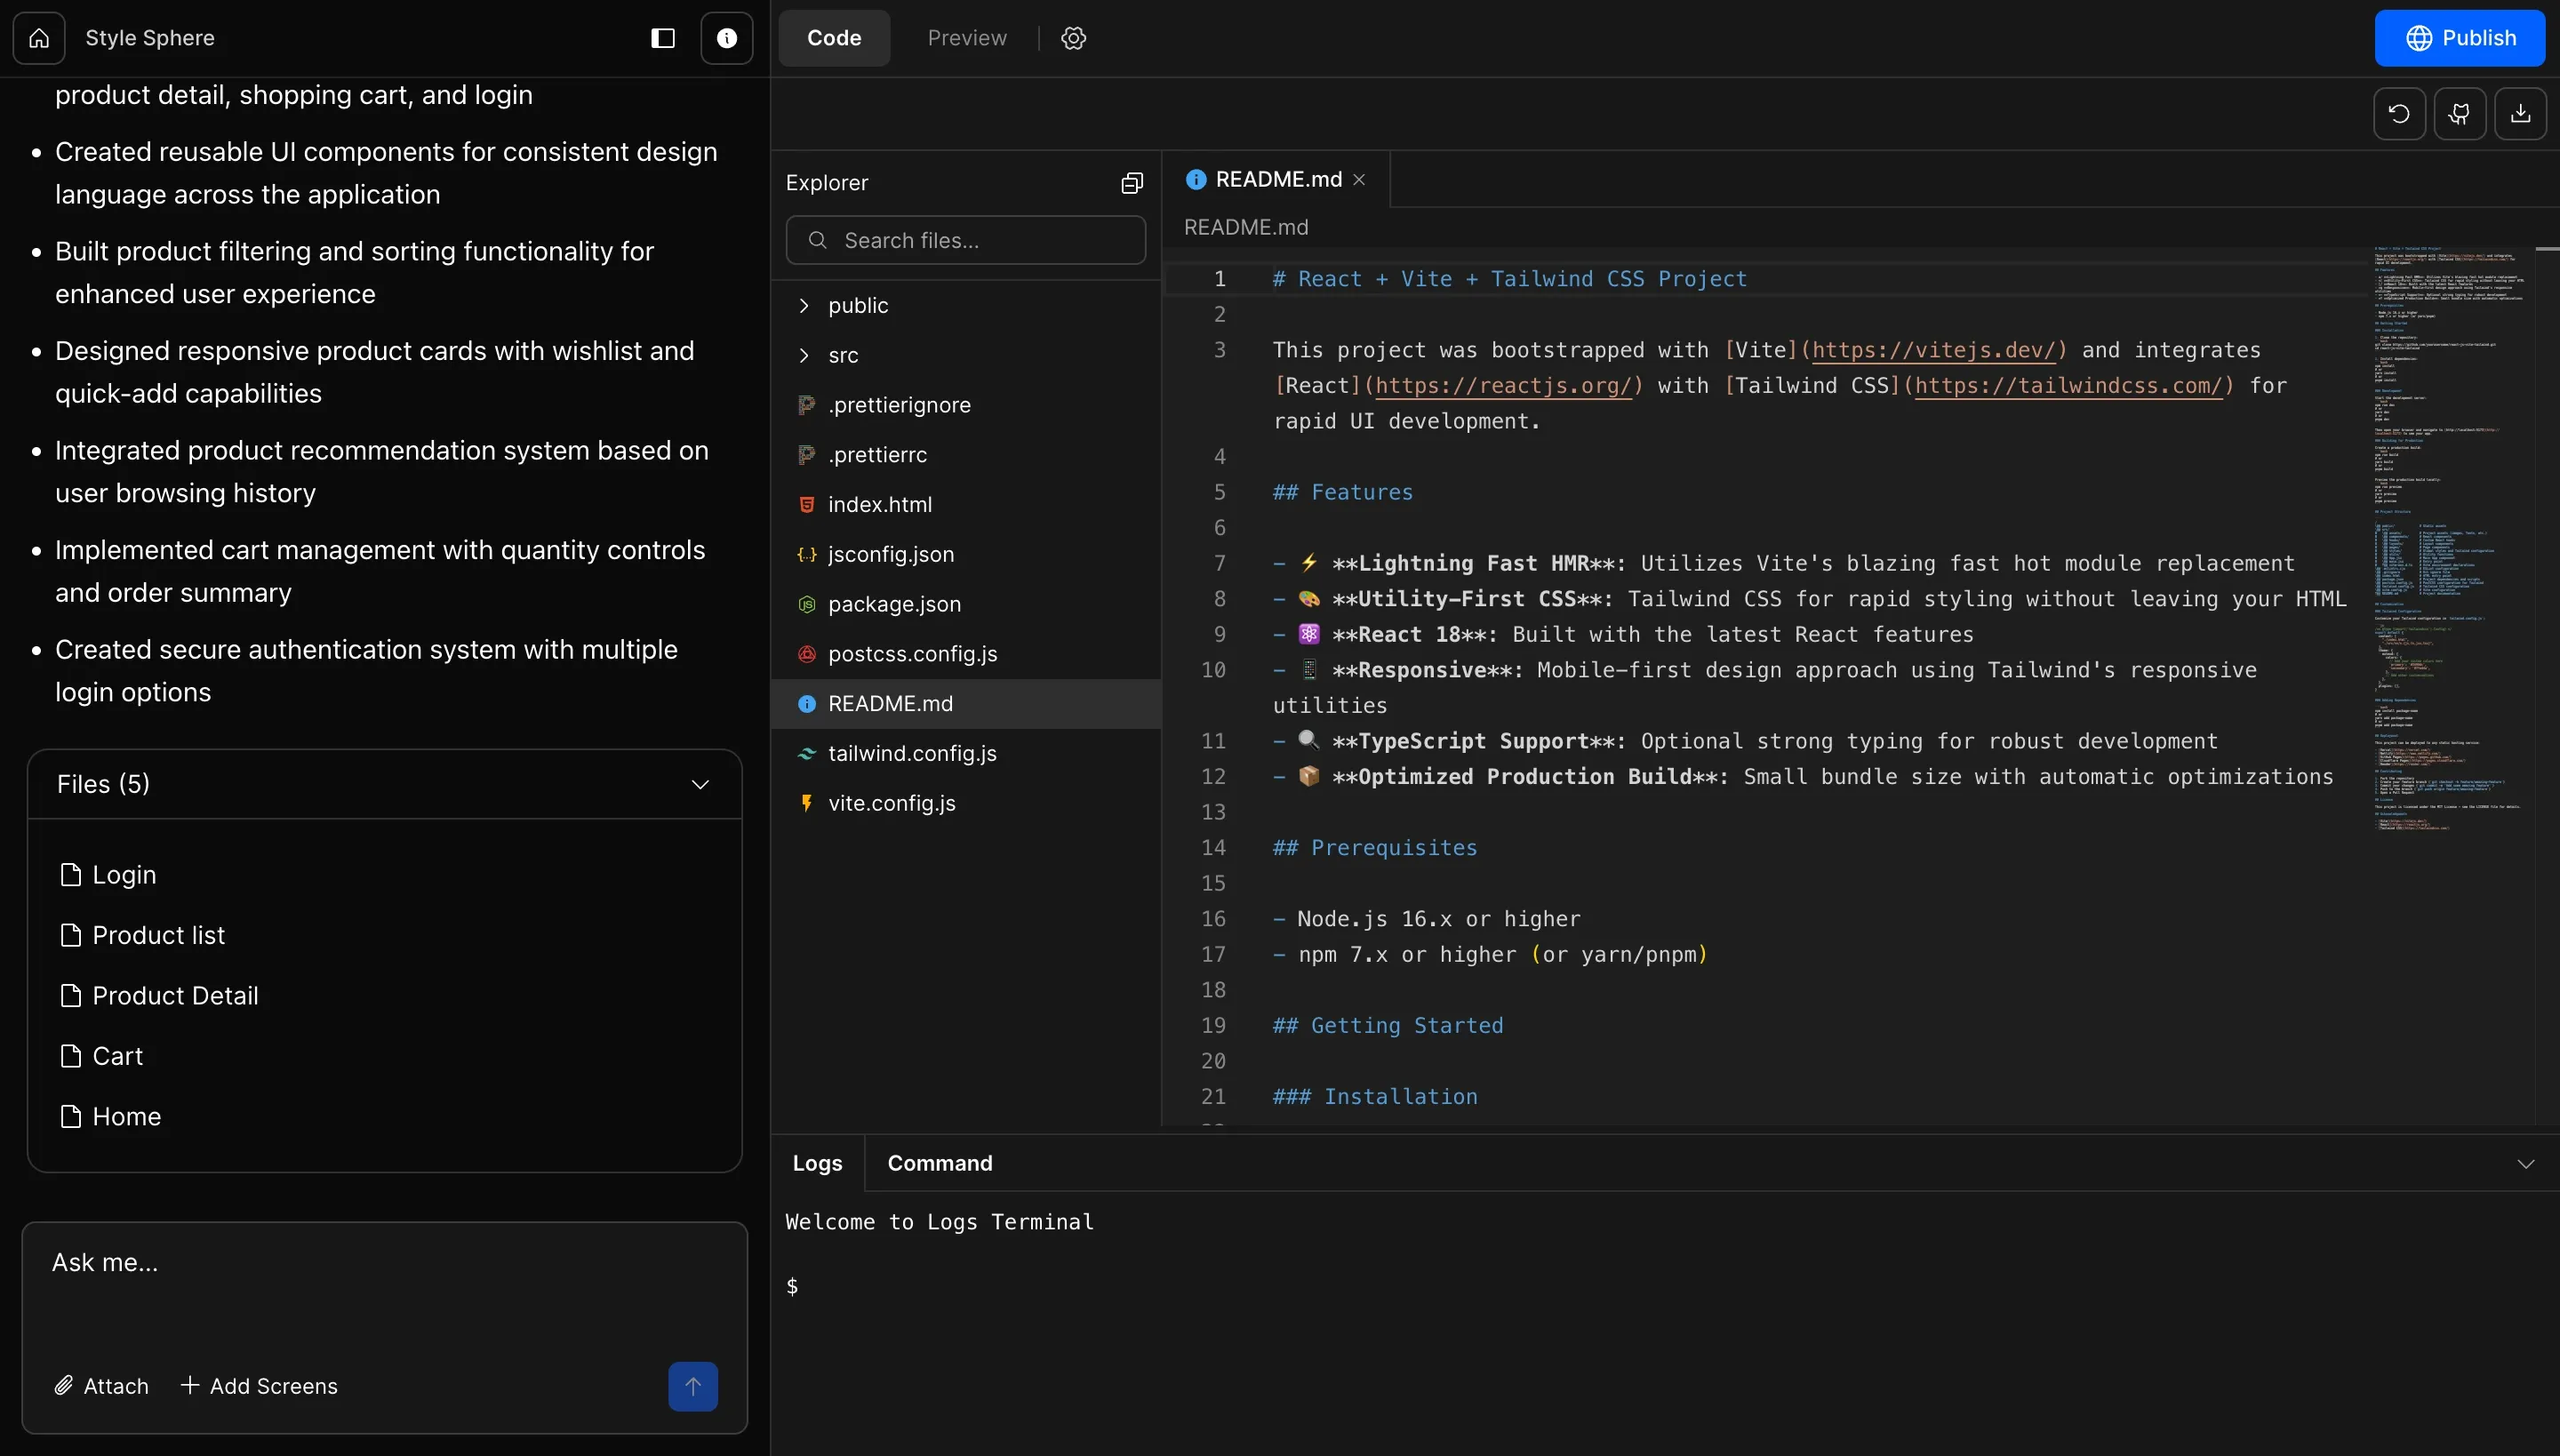Collapse all folders in Explorer
The image size is (2560, 1456).
click(x=1132, y=183)
